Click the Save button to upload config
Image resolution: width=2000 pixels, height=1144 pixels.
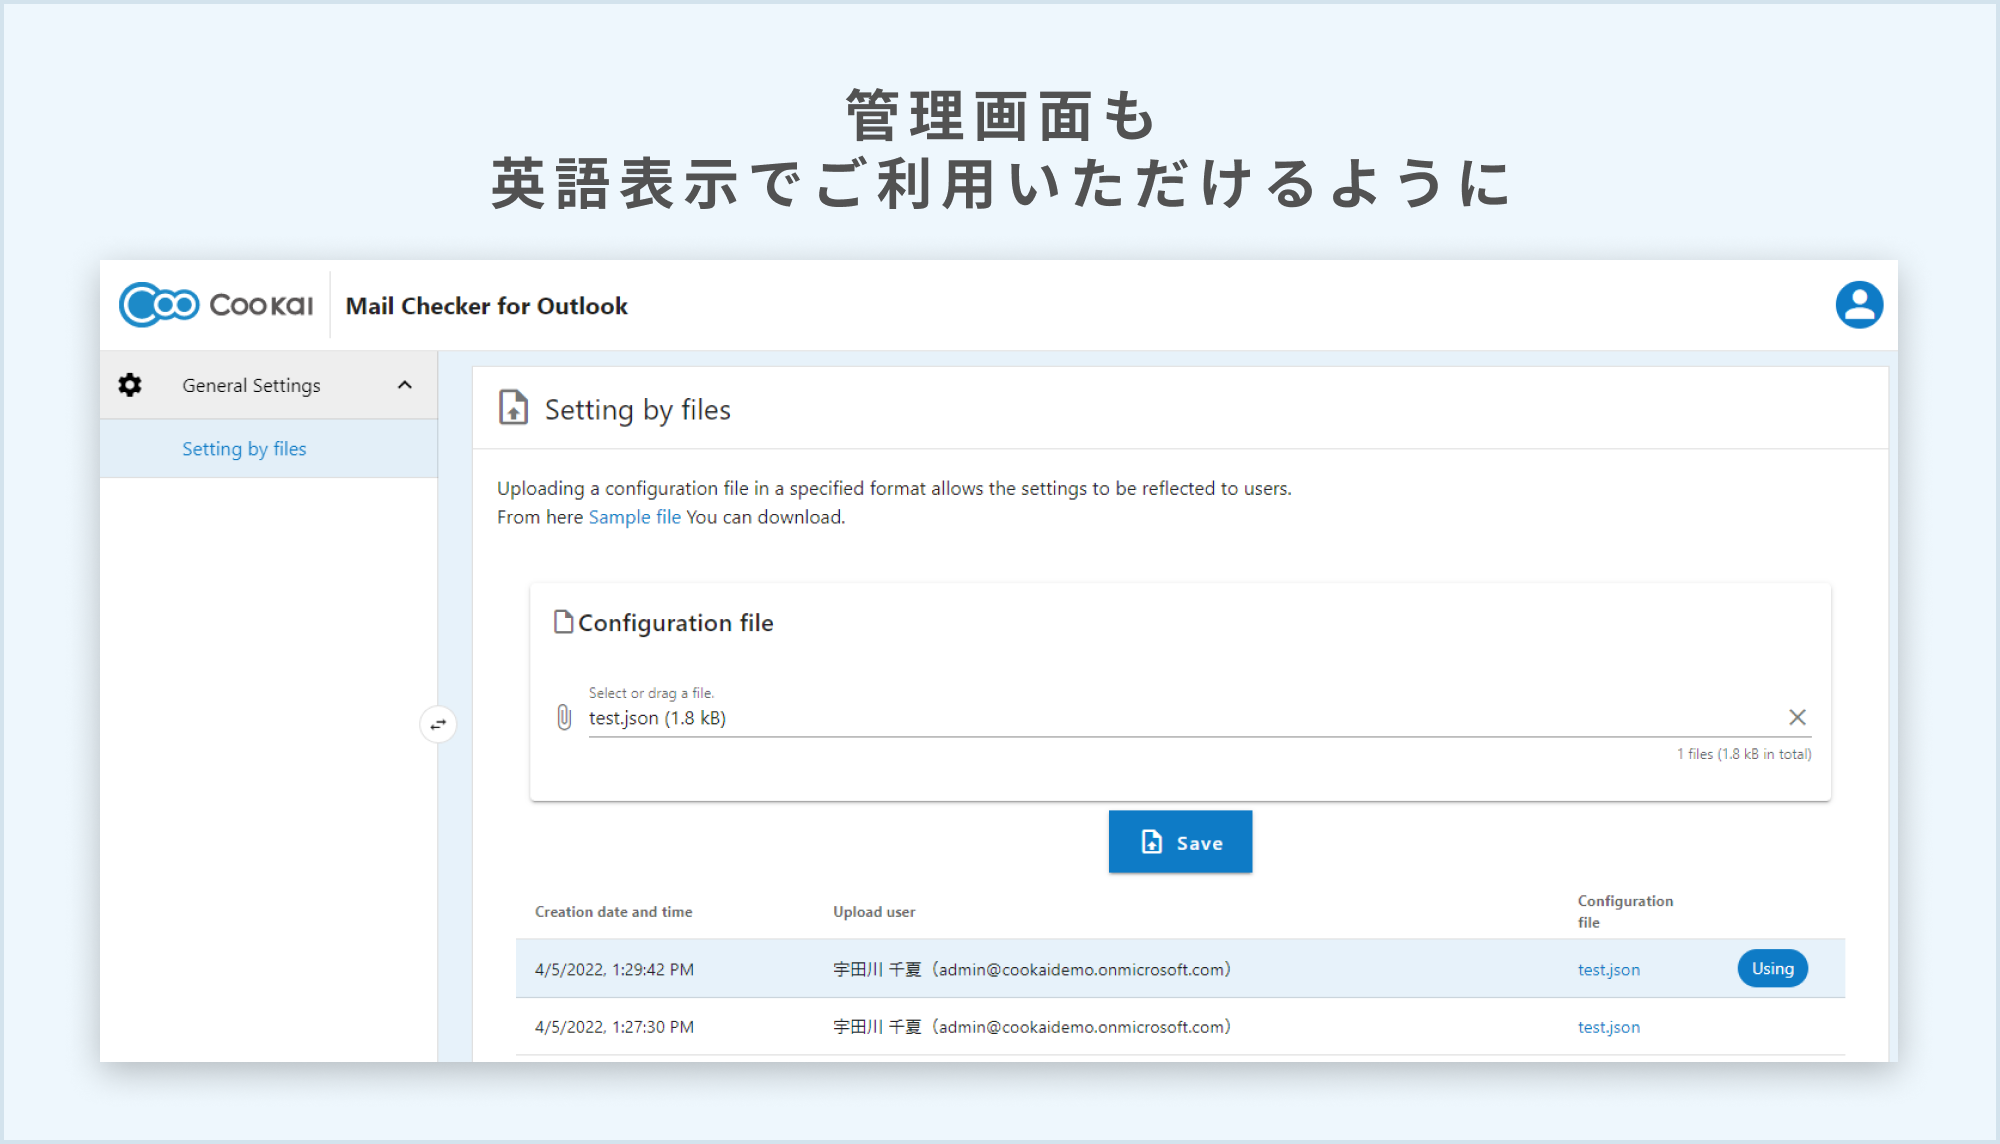(x=1180, y=842)
